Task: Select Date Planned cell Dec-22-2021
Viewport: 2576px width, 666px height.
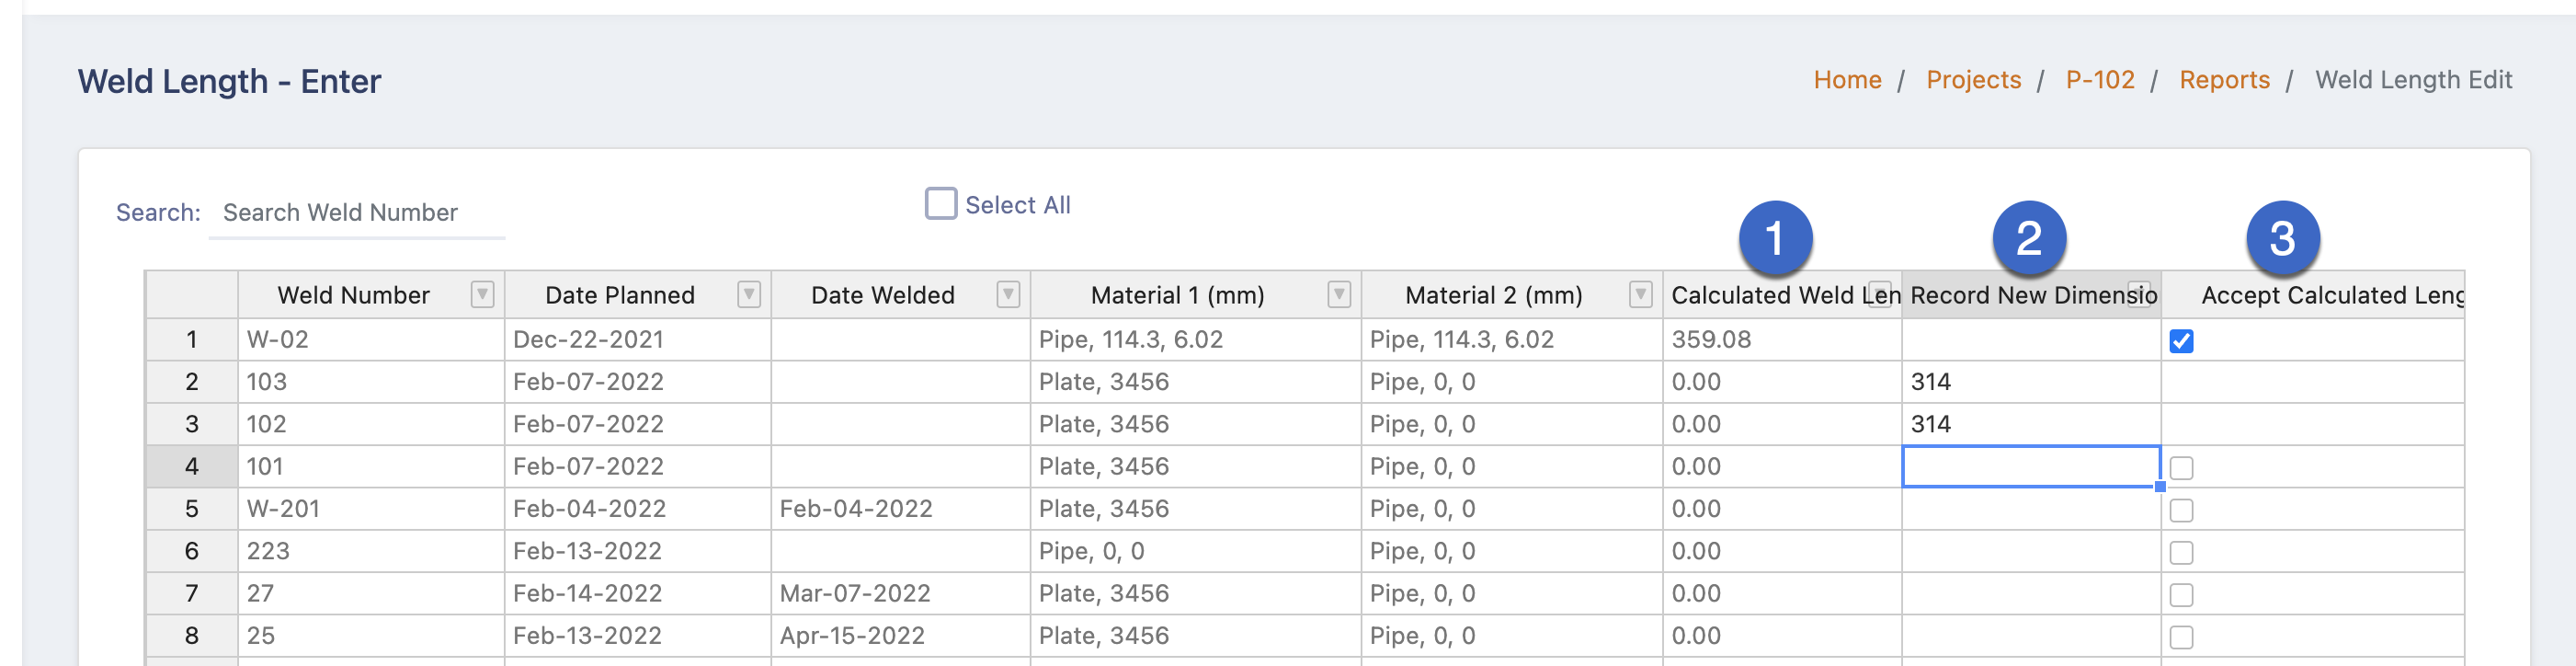Action: coord(638,339)
